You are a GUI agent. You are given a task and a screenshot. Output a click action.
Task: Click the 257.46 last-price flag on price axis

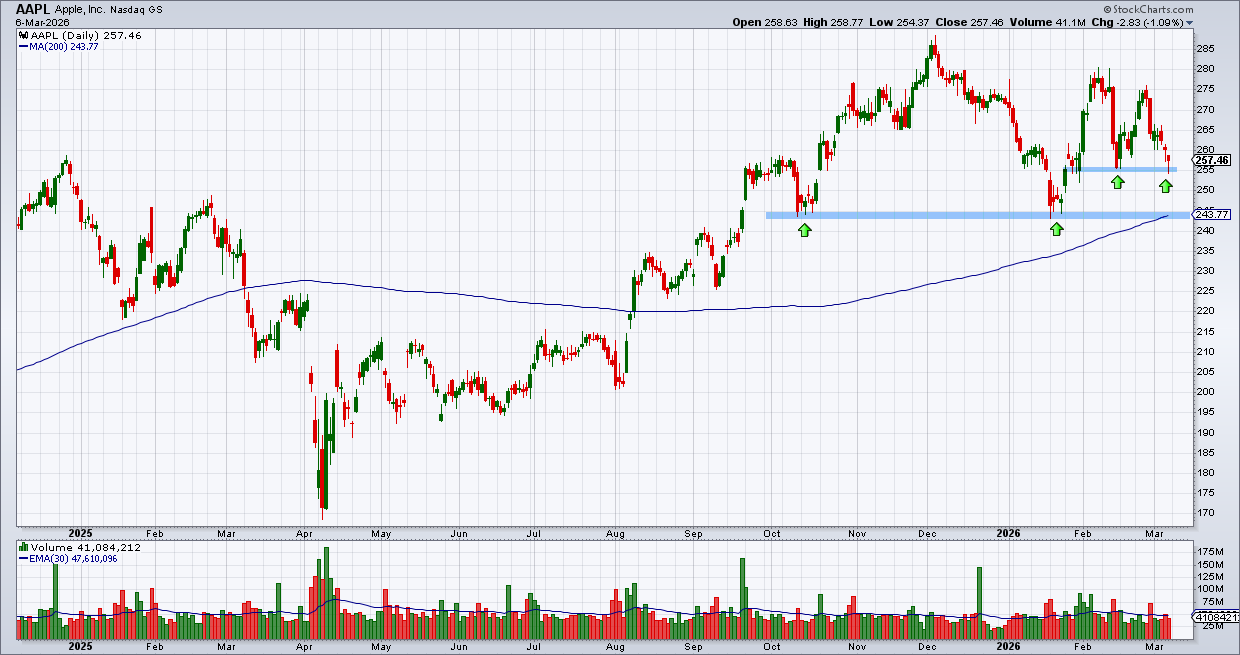(1212, 161)
